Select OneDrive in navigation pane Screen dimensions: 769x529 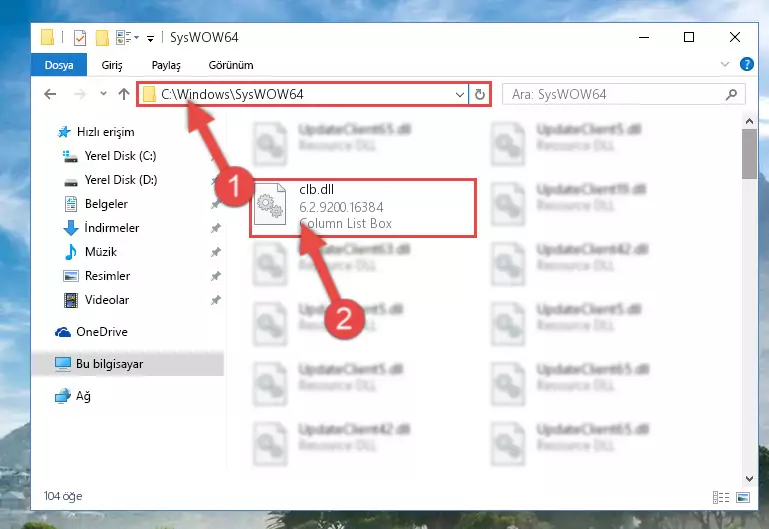click(102, 332)
